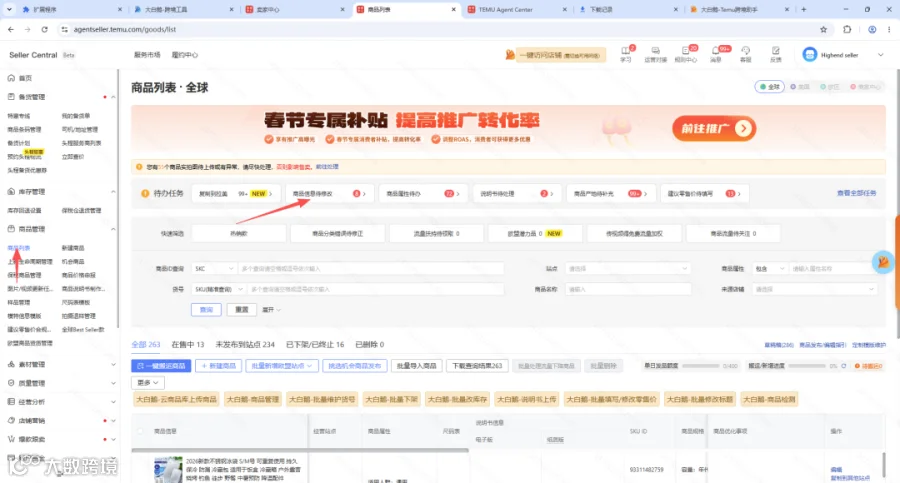Click the floating orange goose assistant icon
This screenshot has height=483, width=900.
click(x=883, y=262)
